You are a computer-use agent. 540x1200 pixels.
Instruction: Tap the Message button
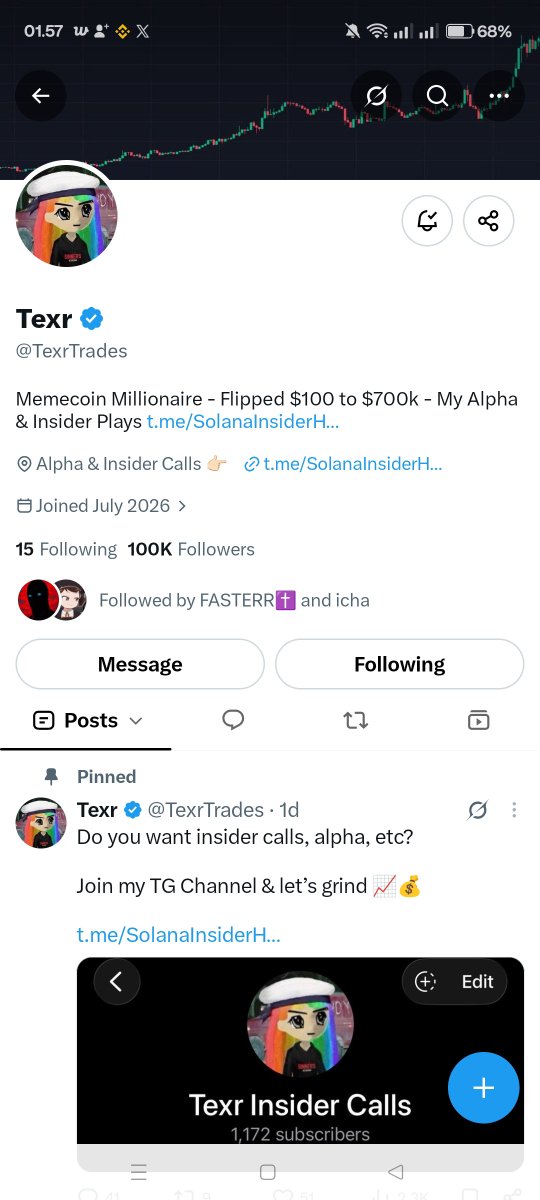[140, 665]
